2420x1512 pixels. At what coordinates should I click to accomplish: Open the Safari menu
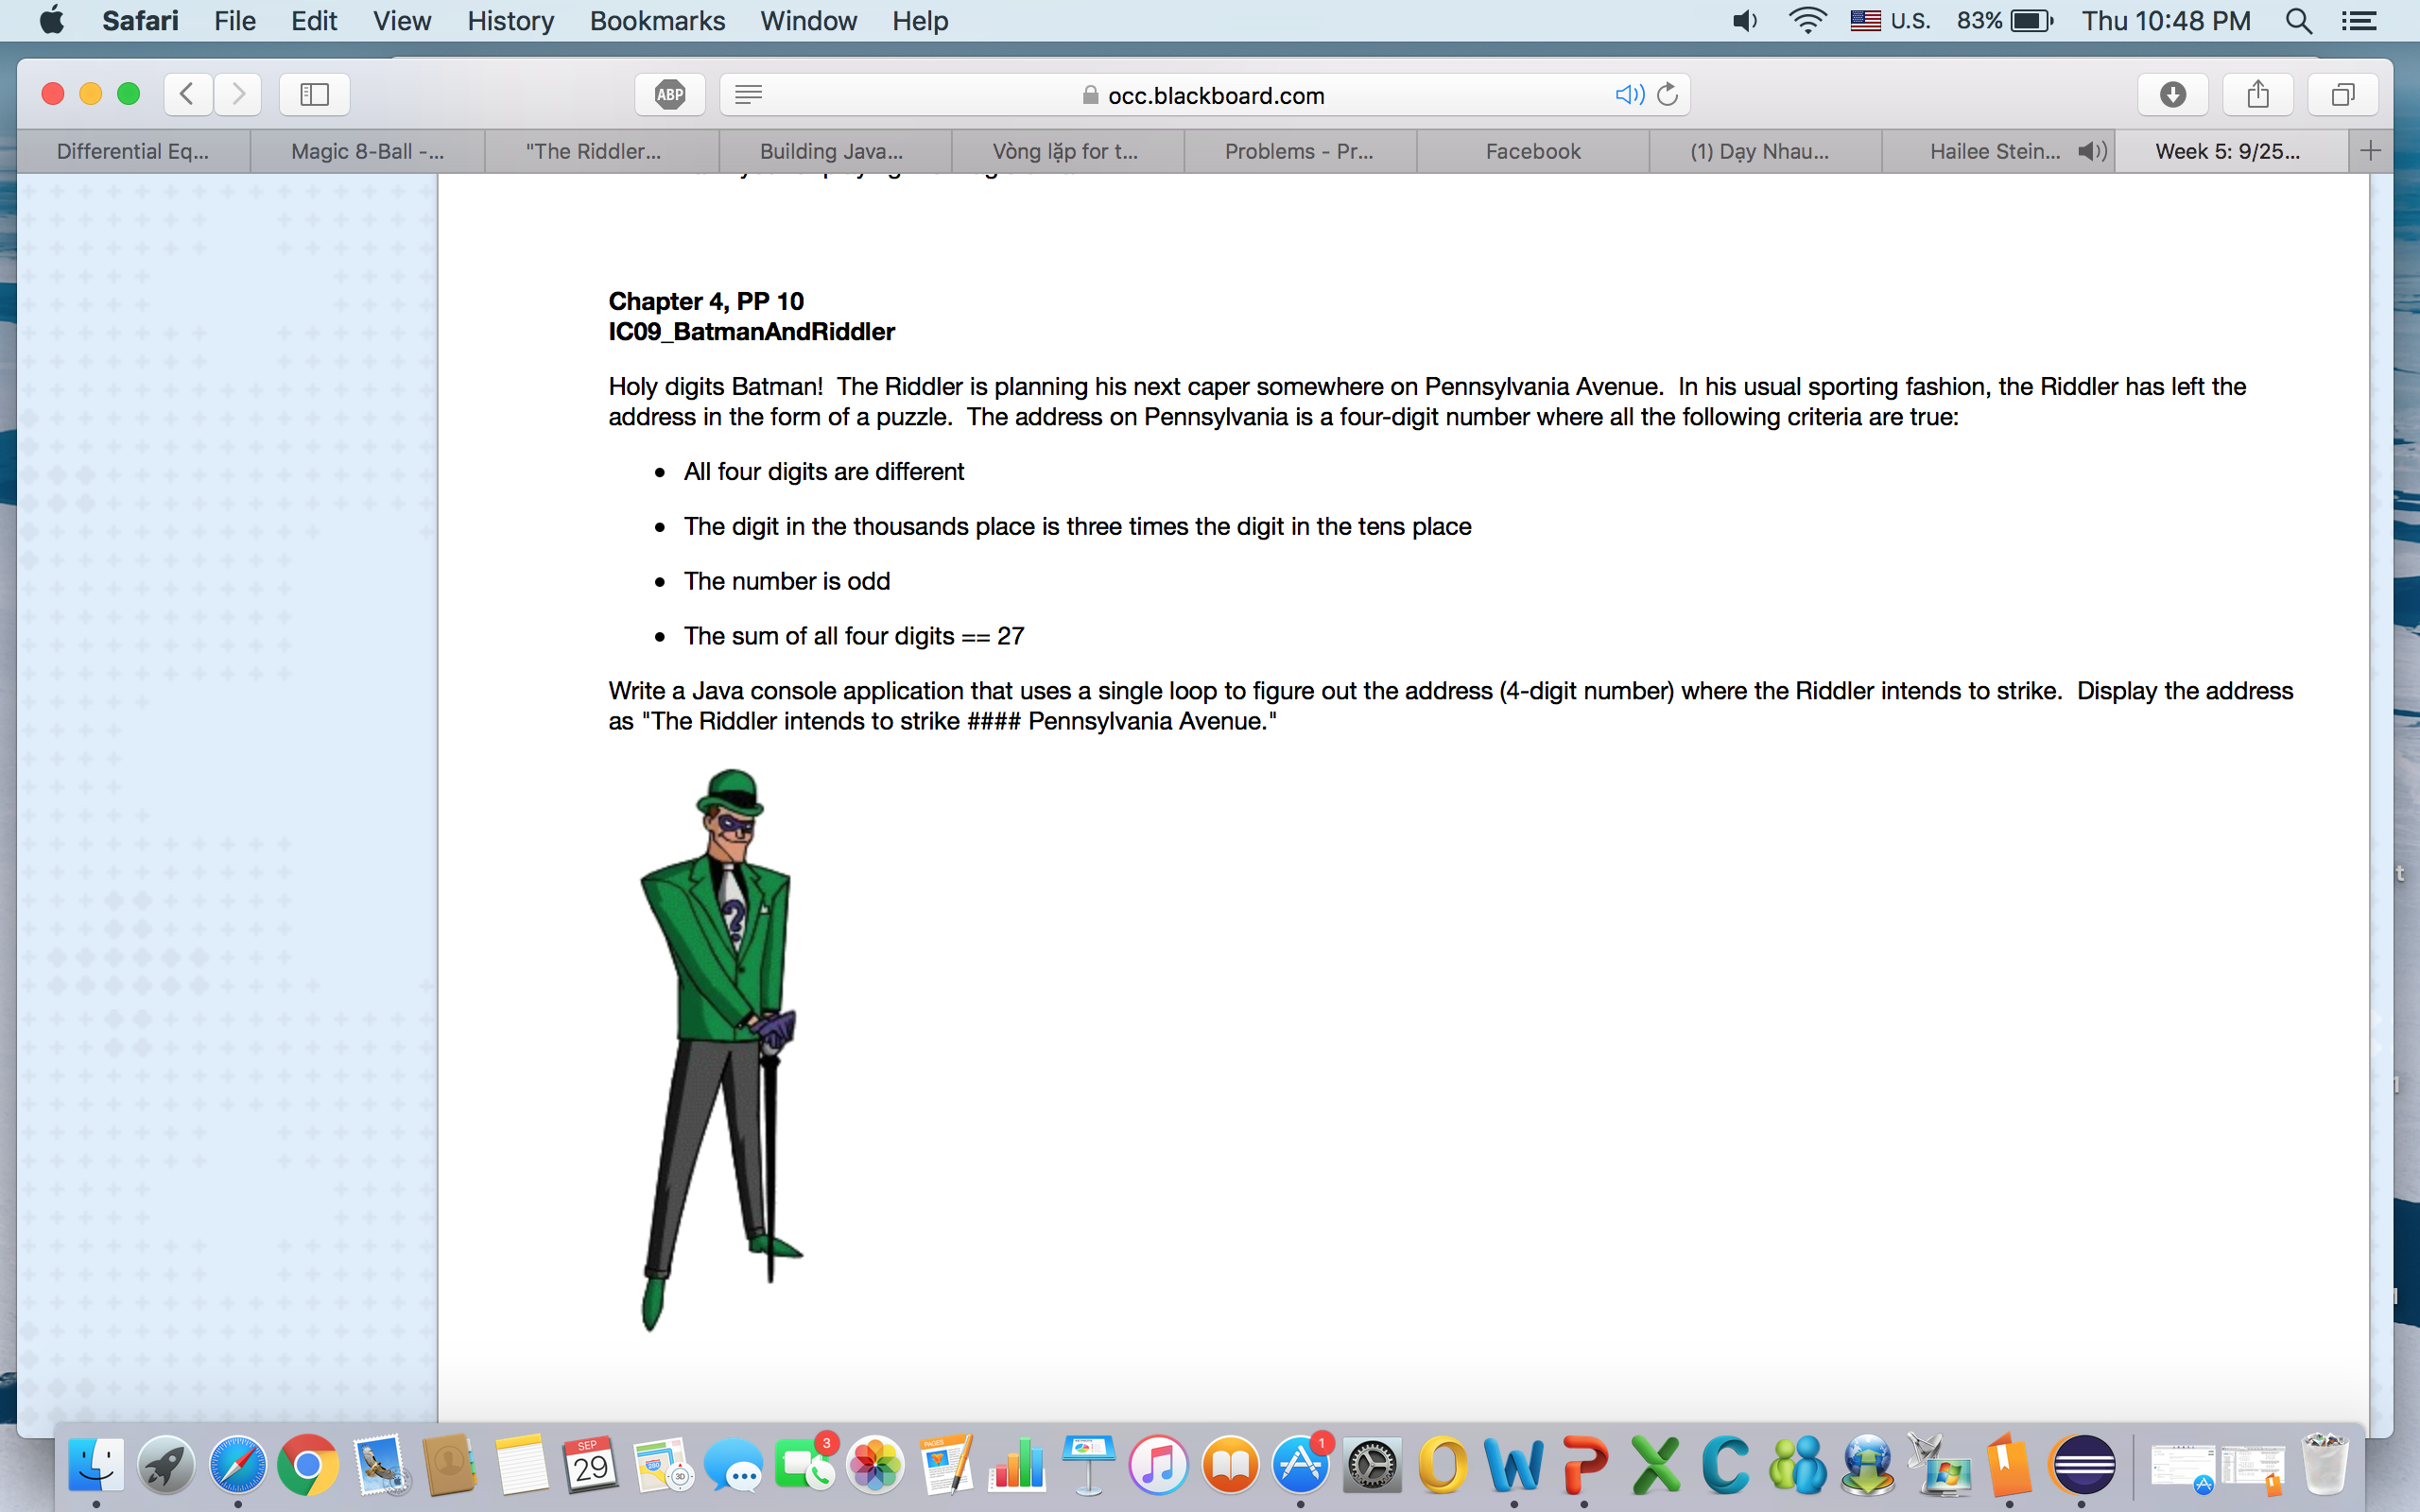140,20
